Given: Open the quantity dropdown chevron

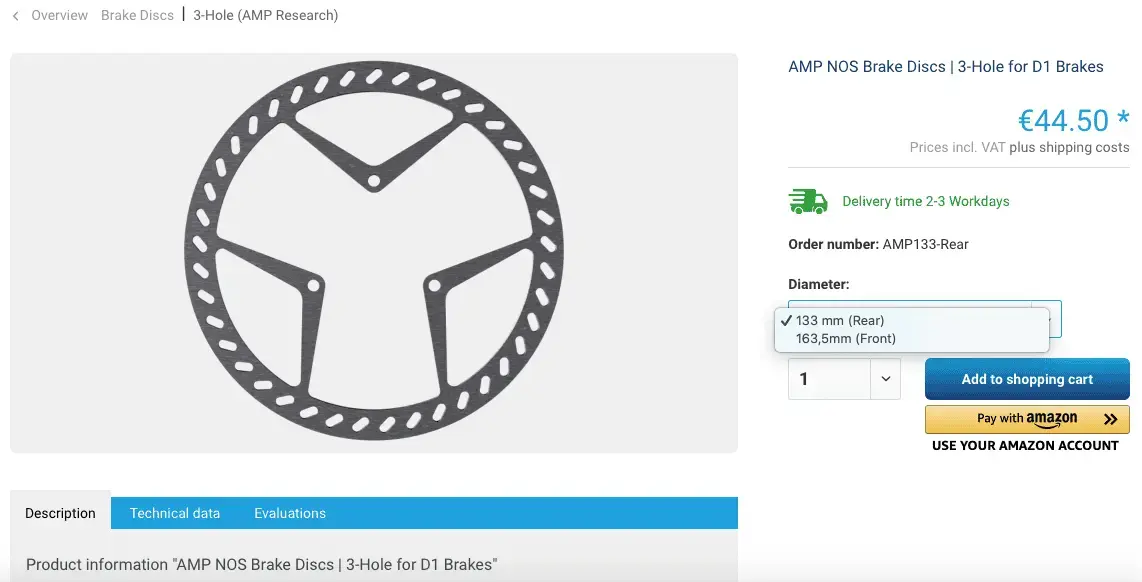Looking at the screenshot, I should pos(886,379).
